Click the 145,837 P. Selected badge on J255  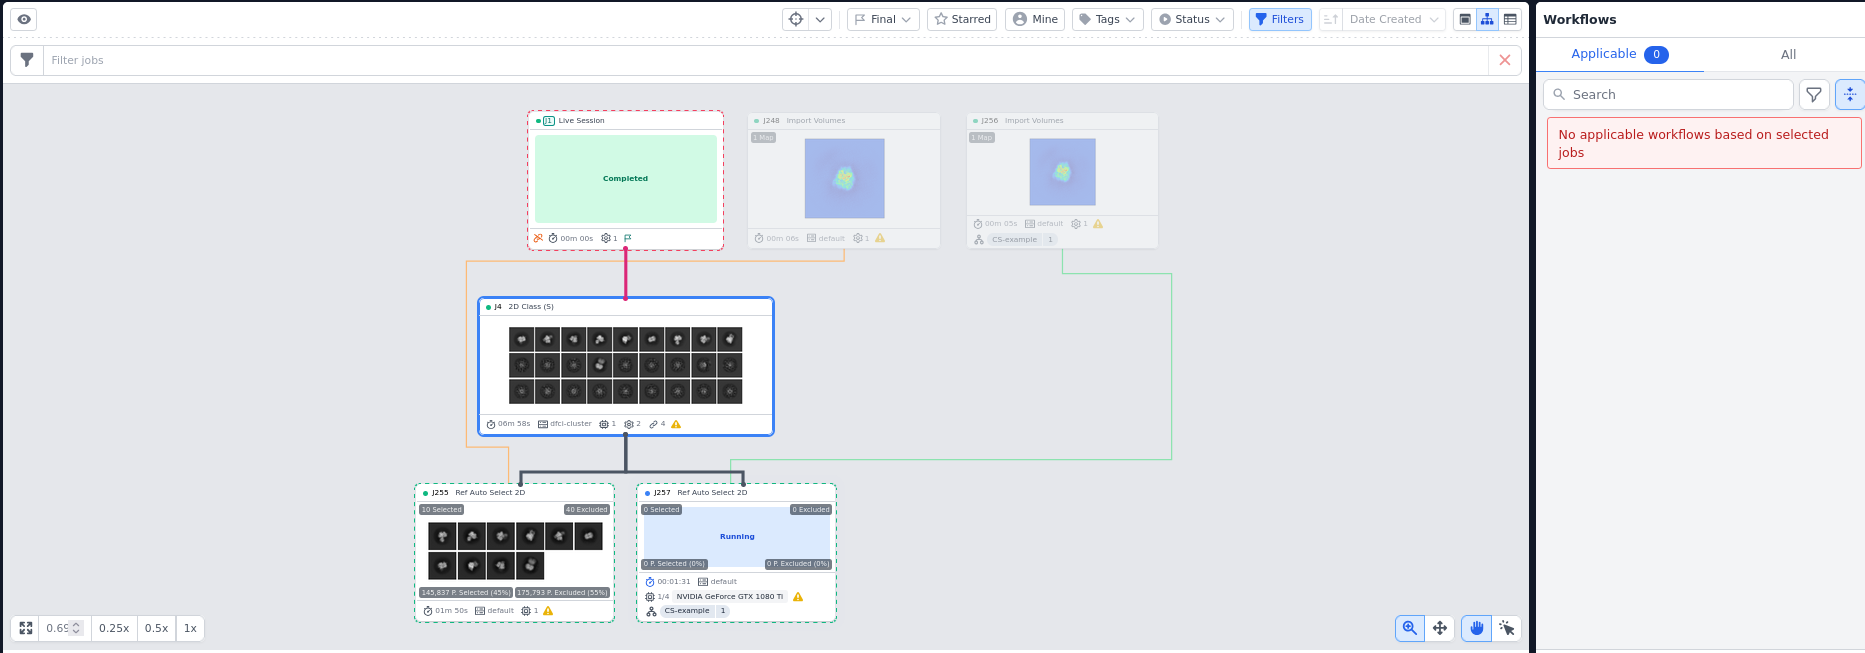pos(466,593)
